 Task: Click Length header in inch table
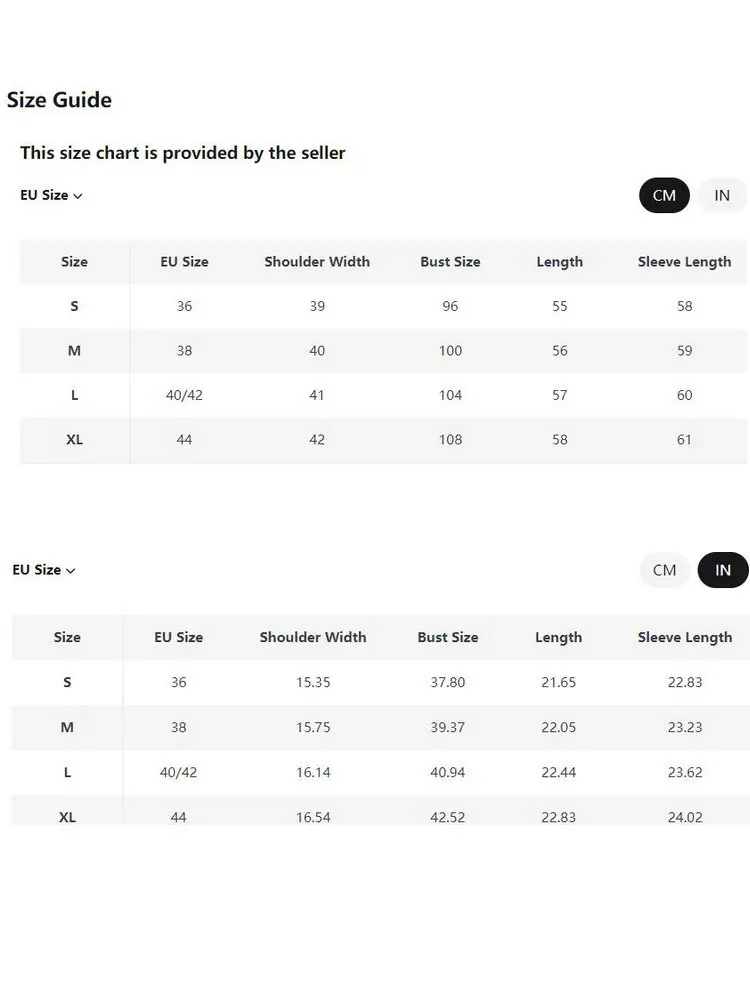pos(558,637)
